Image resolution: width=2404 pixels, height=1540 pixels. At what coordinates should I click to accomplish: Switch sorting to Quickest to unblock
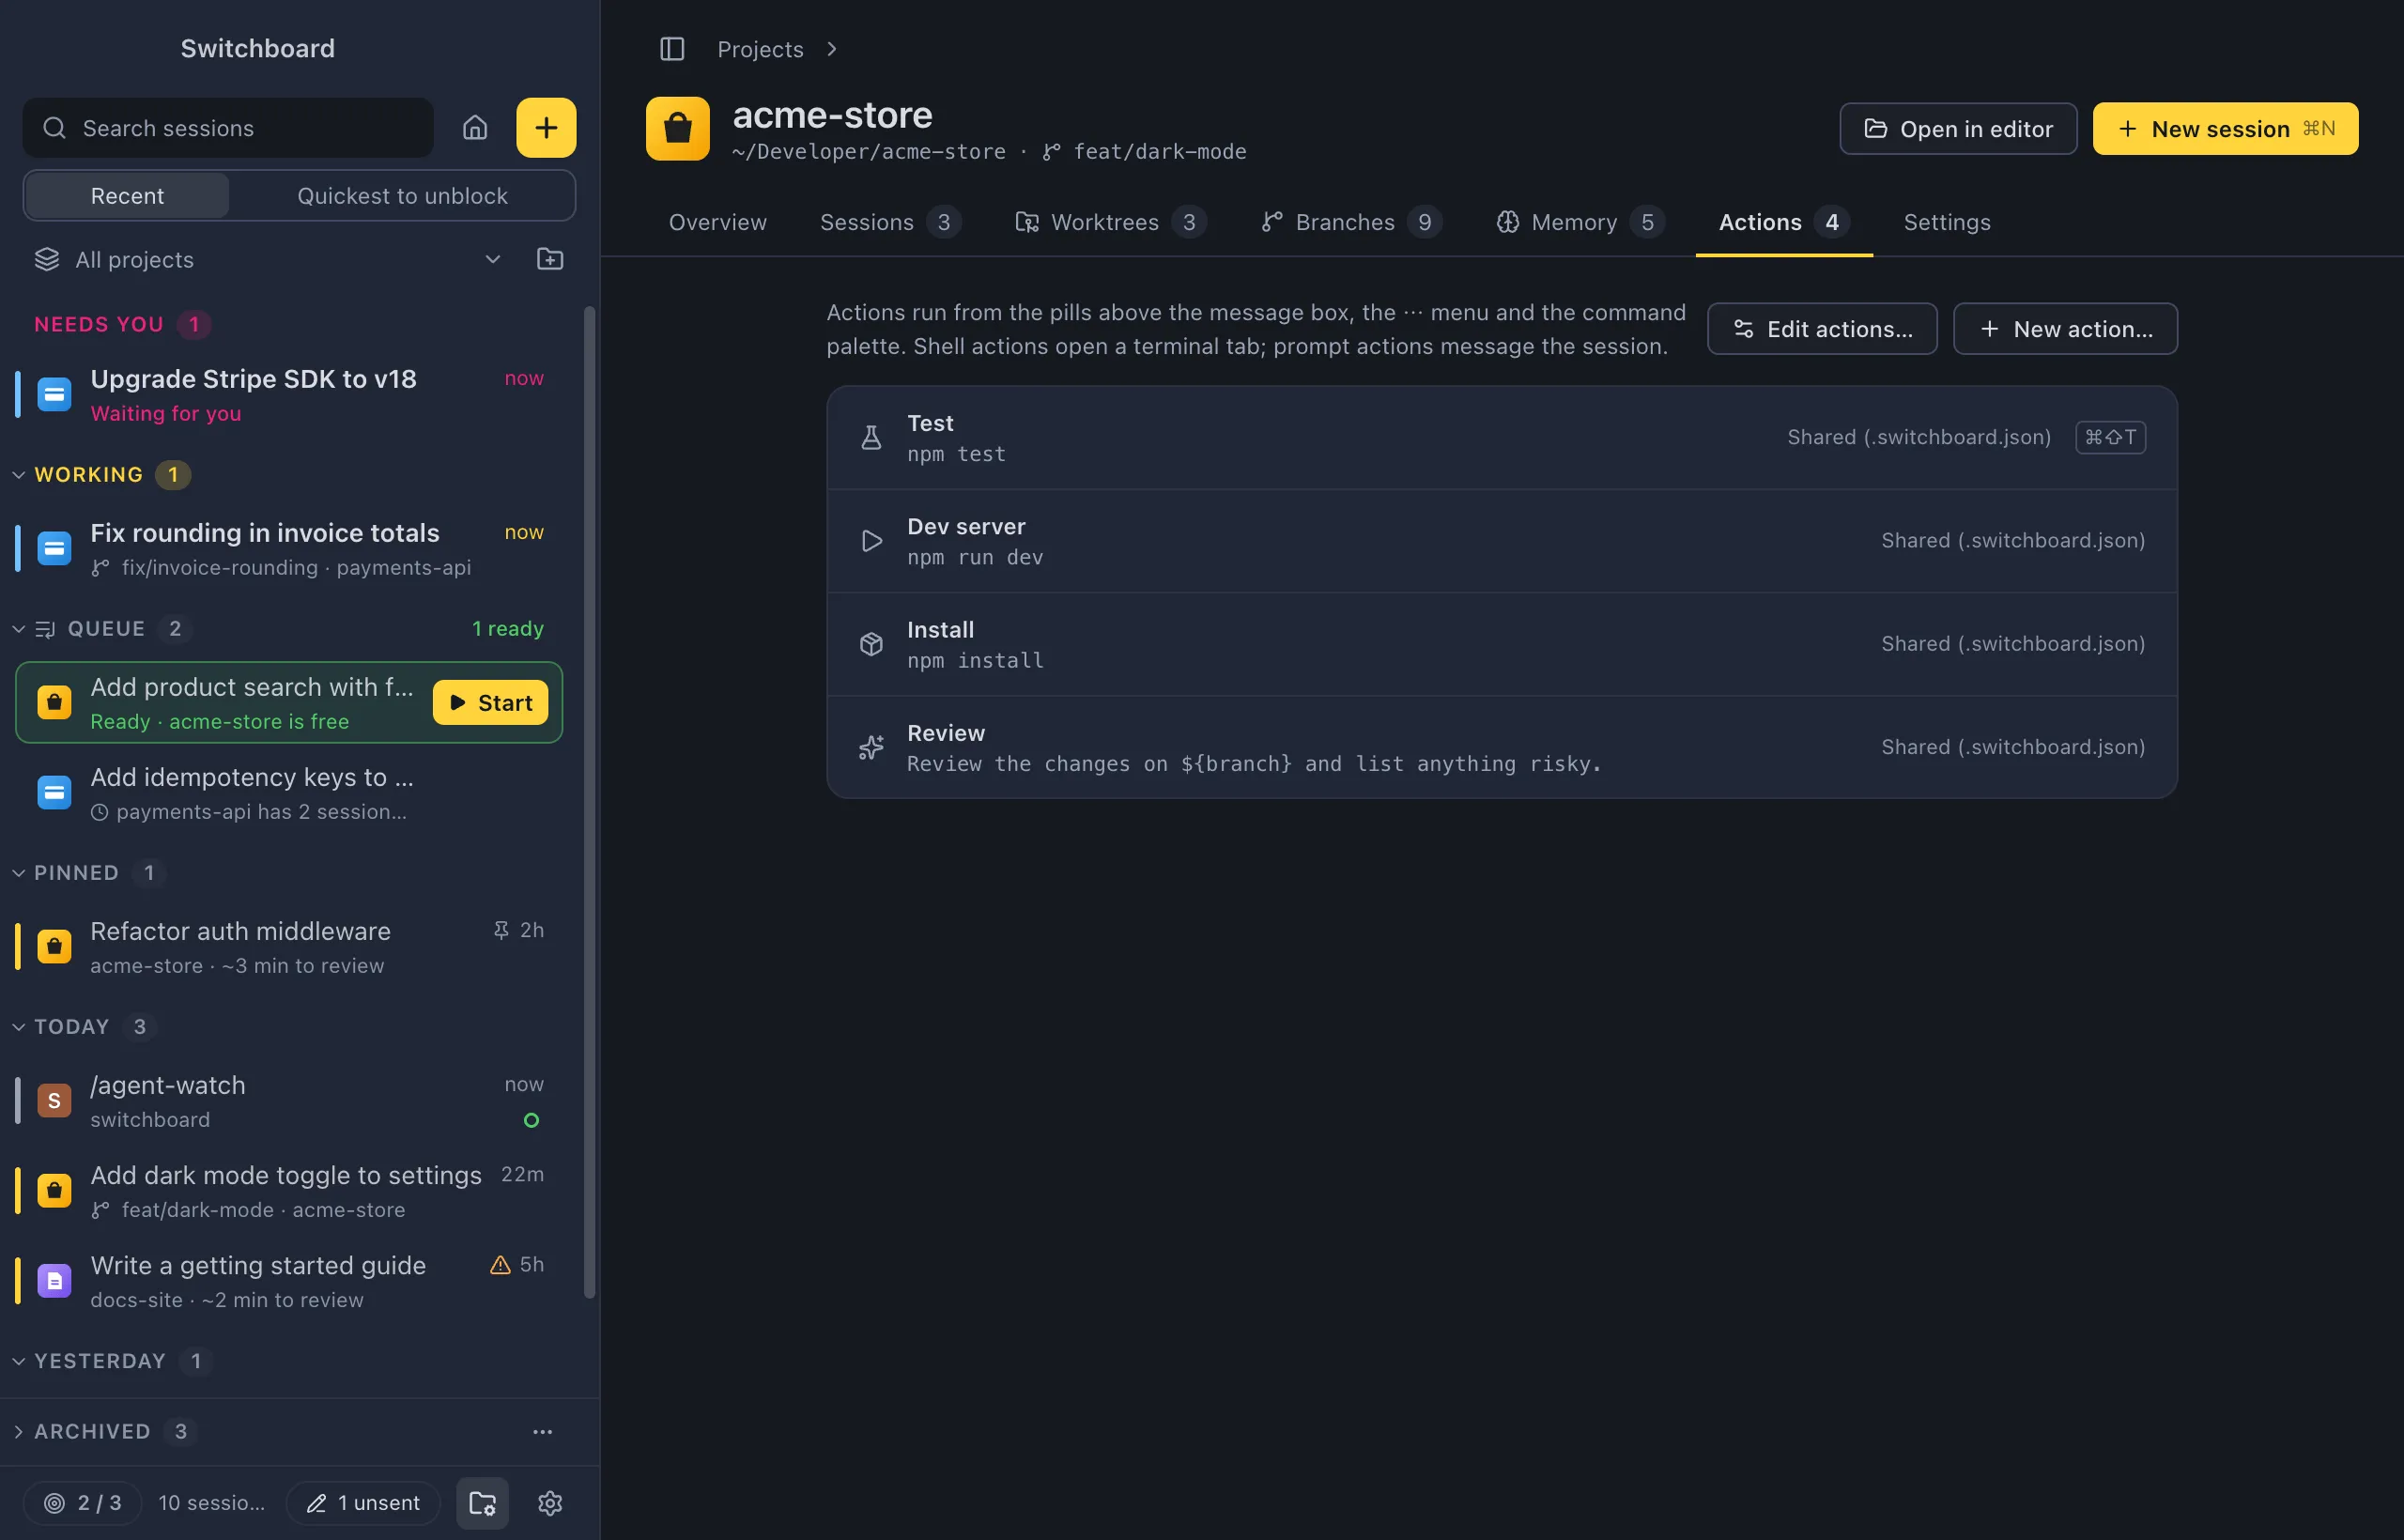(x=402, y=196)
